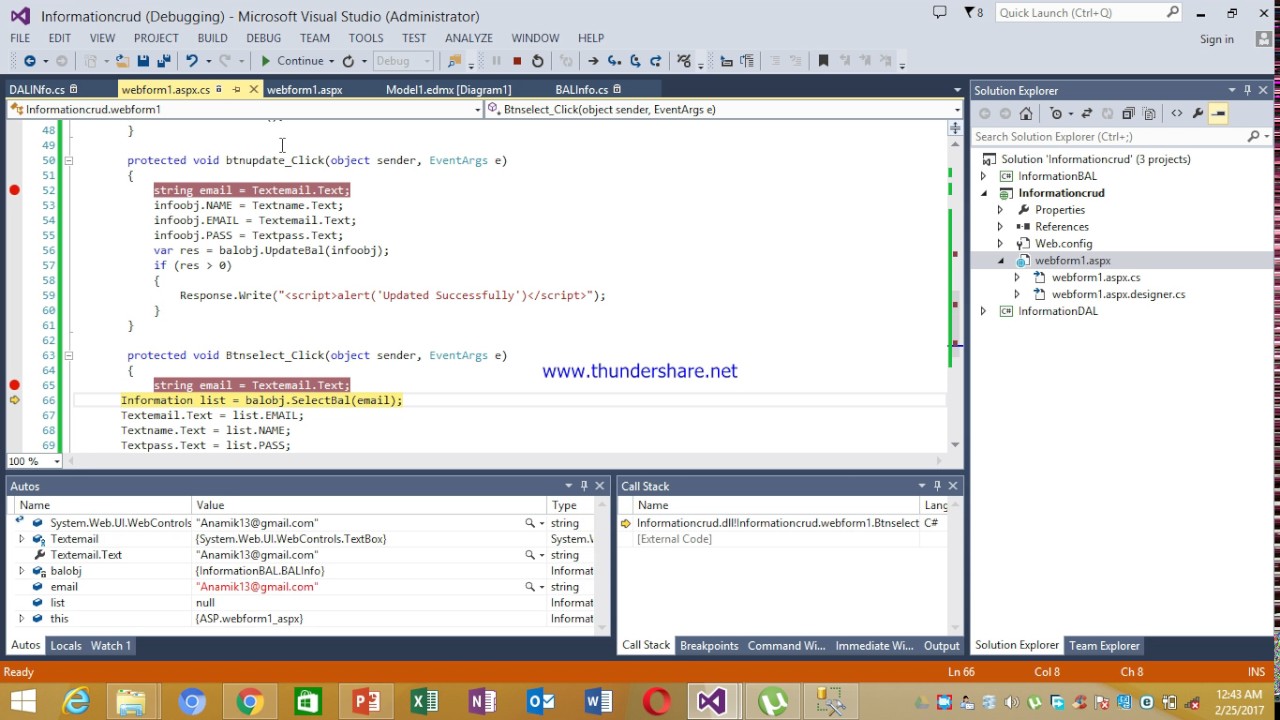
Task: Expand the InformationBAL project node
Action: click(984, 176)
